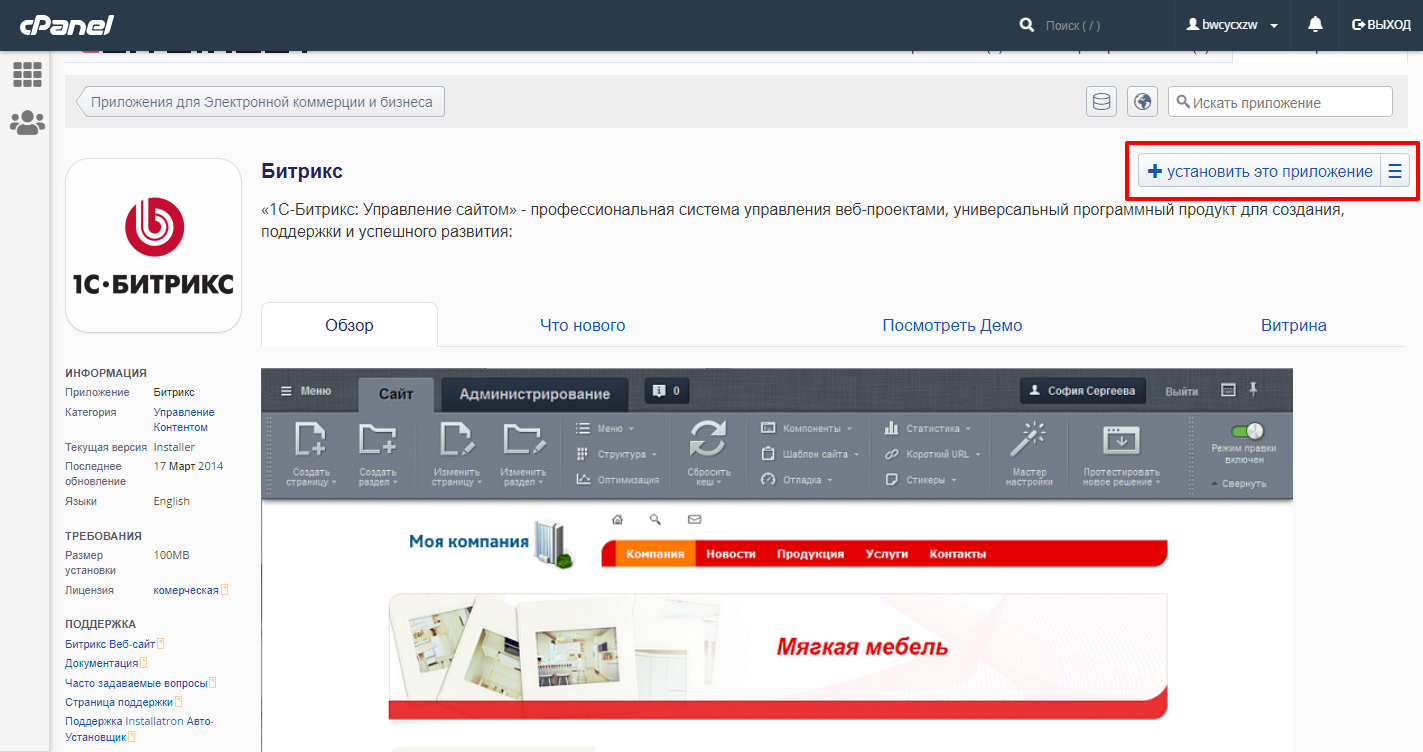The height and width of the screenshot is (752, 1423).
Task: Open the "Страница поддержки" link
Action: [119, 702]
